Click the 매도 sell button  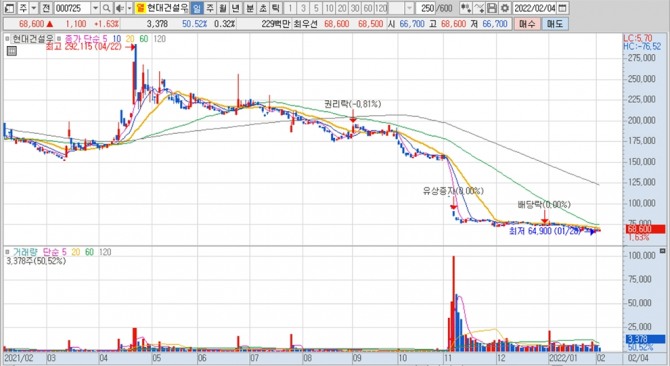[x=555, y=24]
